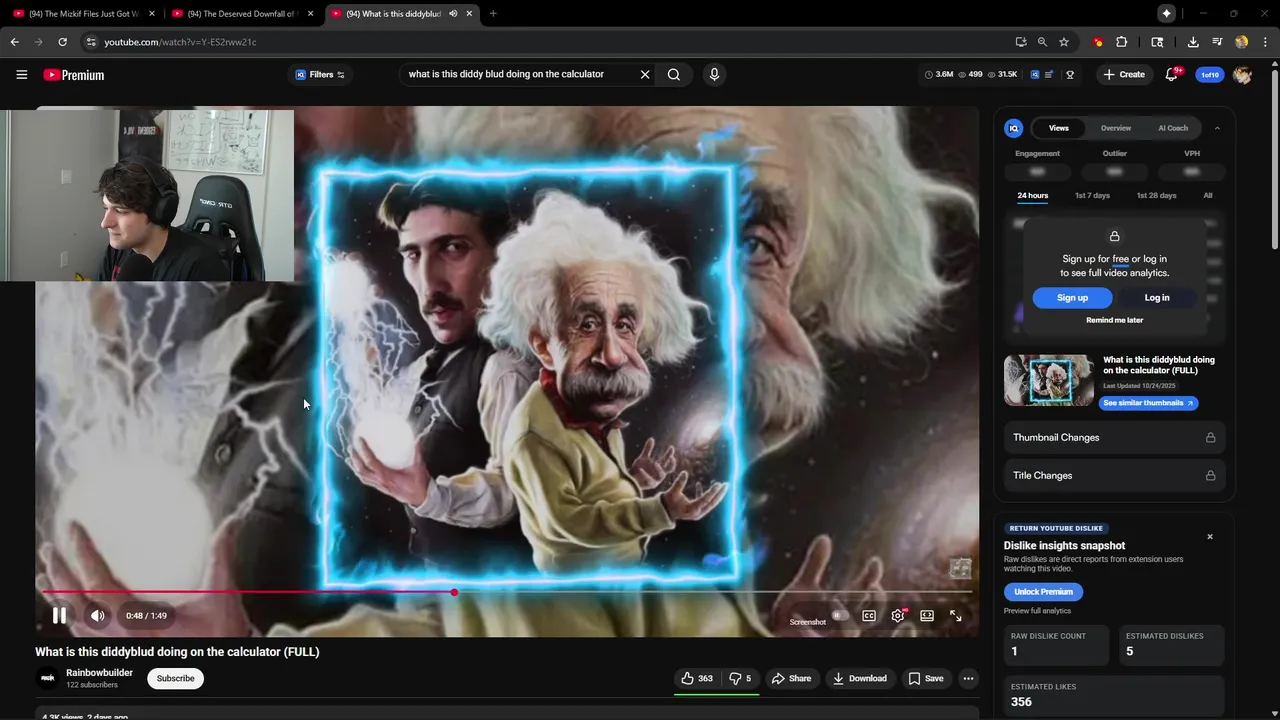Open the YouTube hamburger guide menu
1280x720 pixels.
tap(22, 74)
